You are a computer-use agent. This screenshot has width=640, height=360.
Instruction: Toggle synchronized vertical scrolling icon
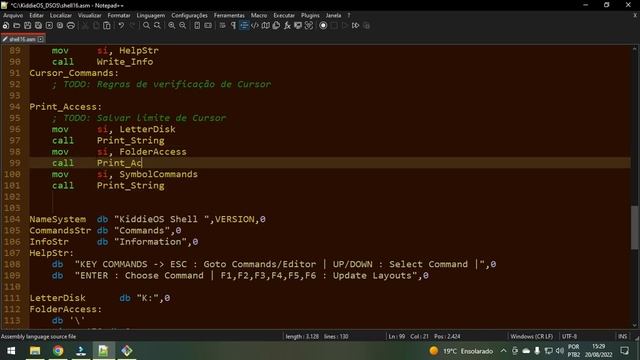point(197,25)
